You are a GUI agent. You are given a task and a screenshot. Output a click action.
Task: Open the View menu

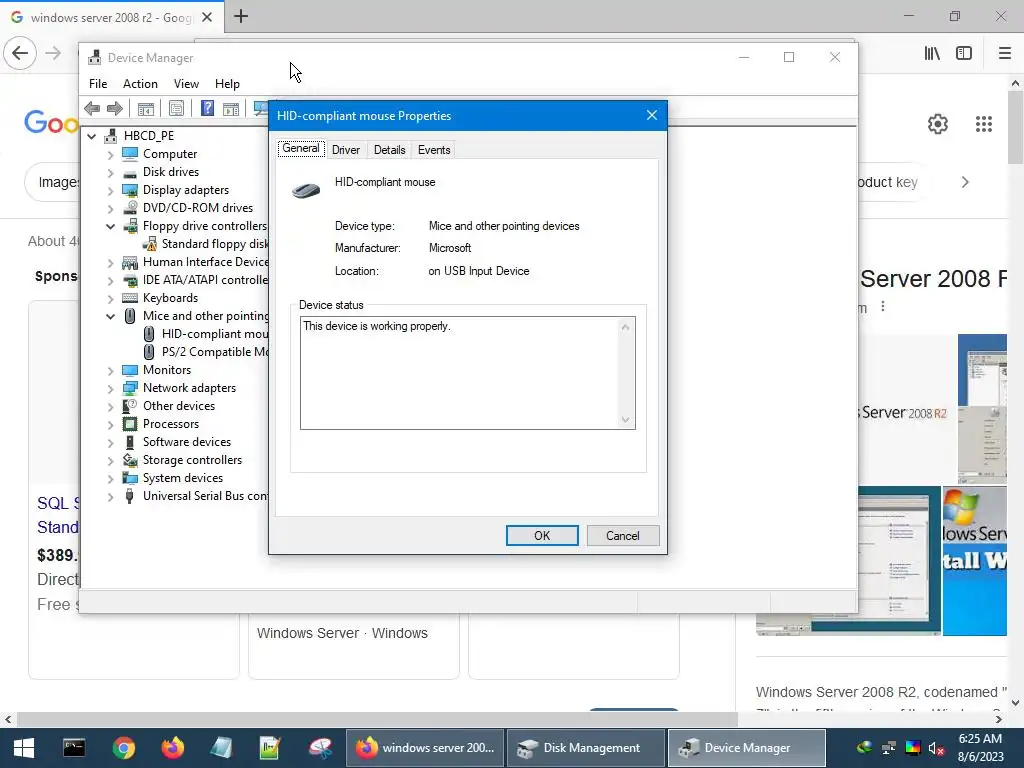(186, 84)
